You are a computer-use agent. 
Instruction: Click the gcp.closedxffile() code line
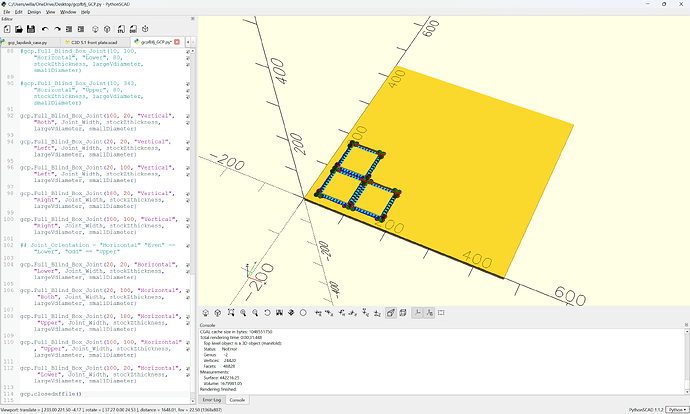click(51, 394)
